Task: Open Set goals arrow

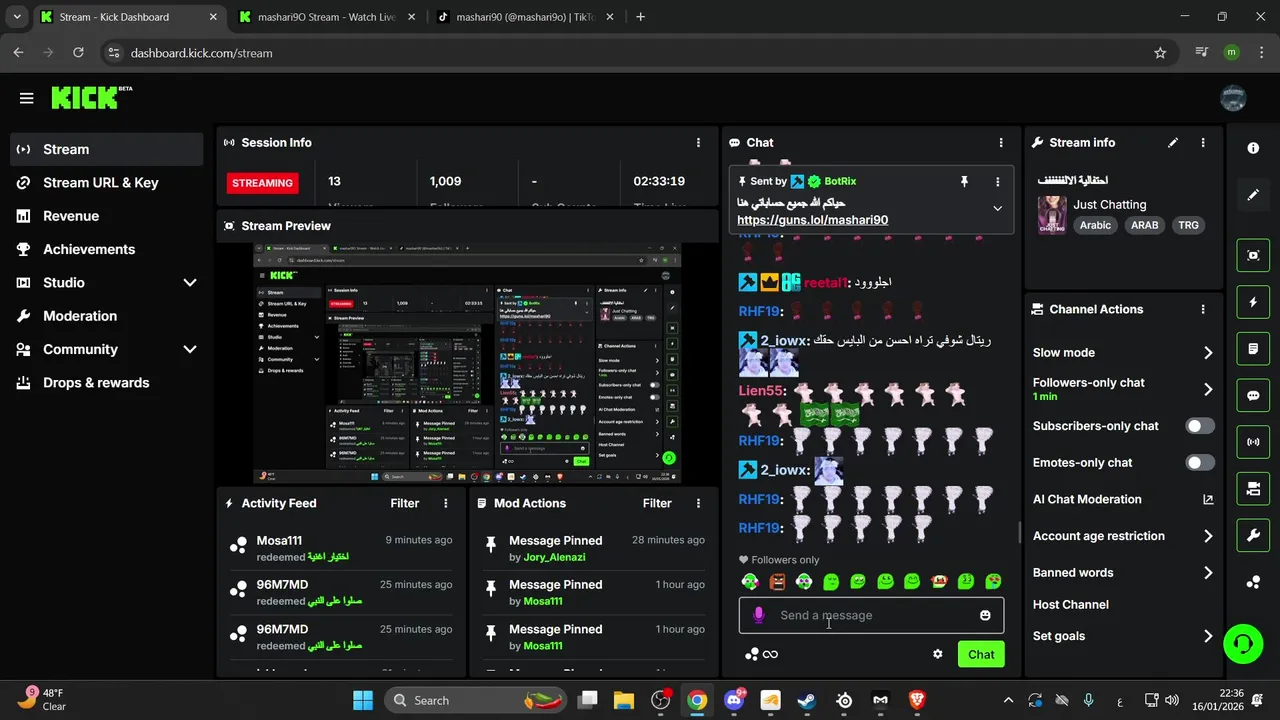Action: [1208, 637]
